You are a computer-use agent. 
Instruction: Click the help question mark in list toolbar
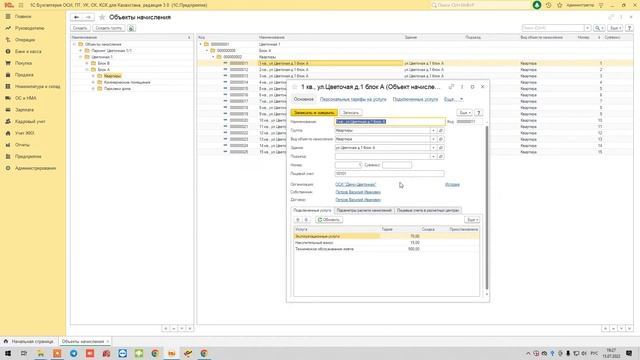click(629, 28)
